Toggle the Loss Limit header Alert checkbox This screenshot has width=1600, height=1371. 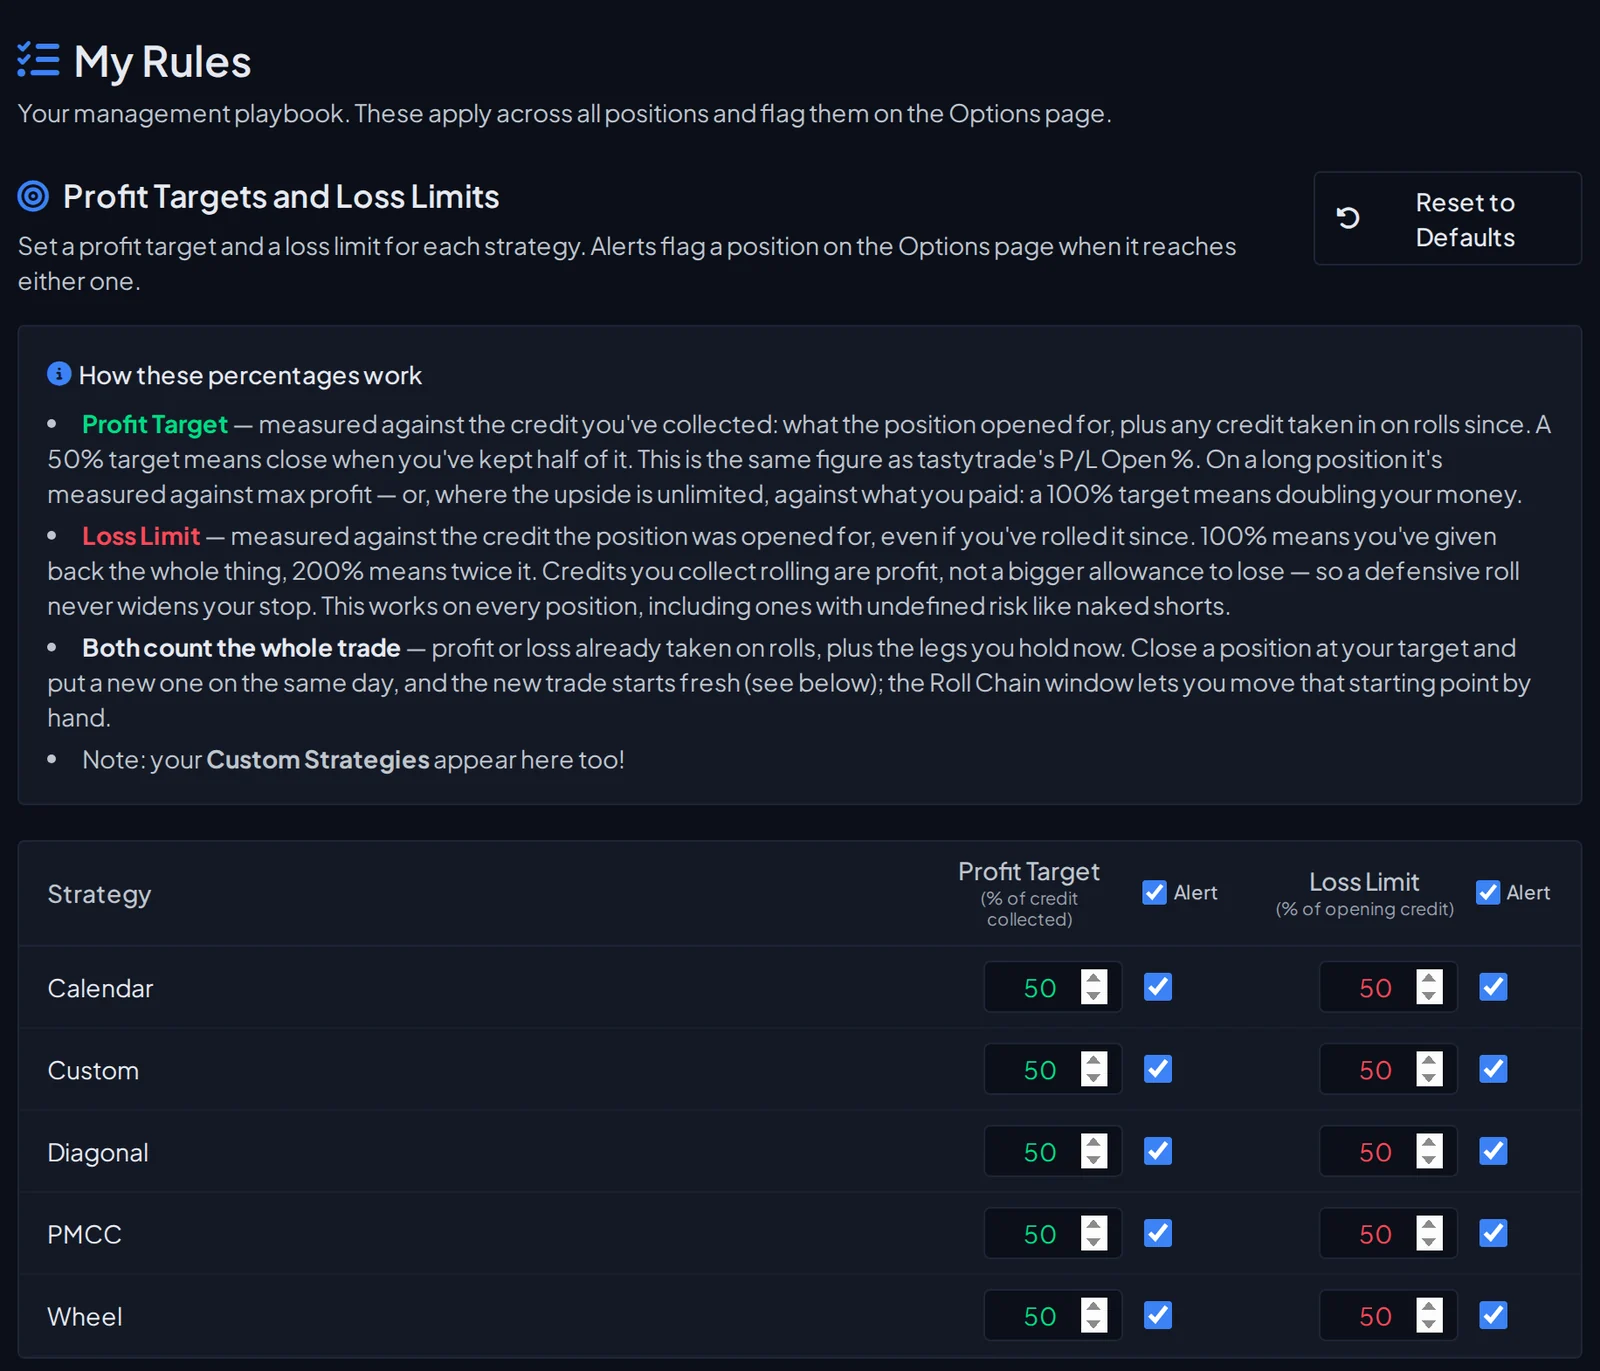pyautogui.click(x=1488, y=892)
